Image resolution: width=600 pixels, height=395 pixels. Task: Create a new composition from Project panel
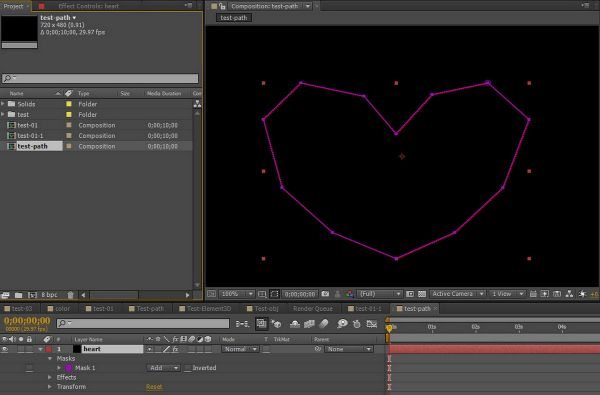(33, 295)
